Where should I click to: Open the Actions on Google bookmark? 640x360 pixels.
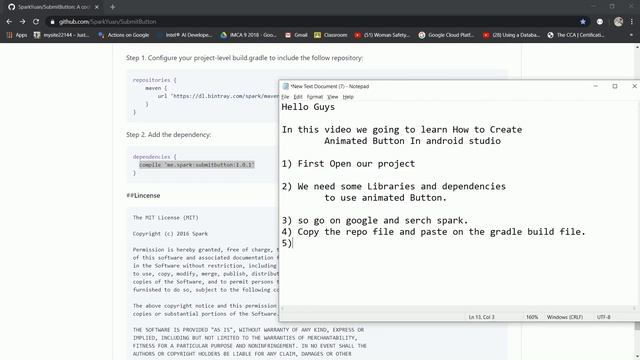[124, 35]
